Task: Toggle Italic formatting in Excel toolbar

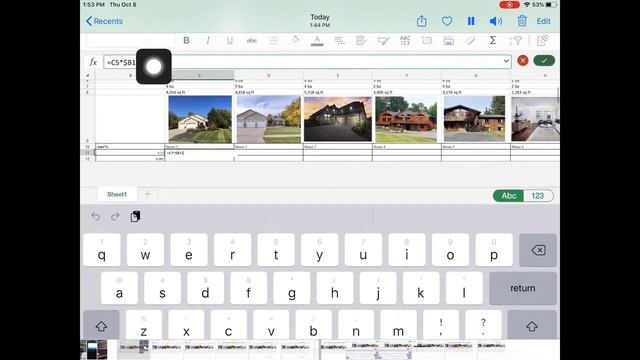Action: [208, 40]
